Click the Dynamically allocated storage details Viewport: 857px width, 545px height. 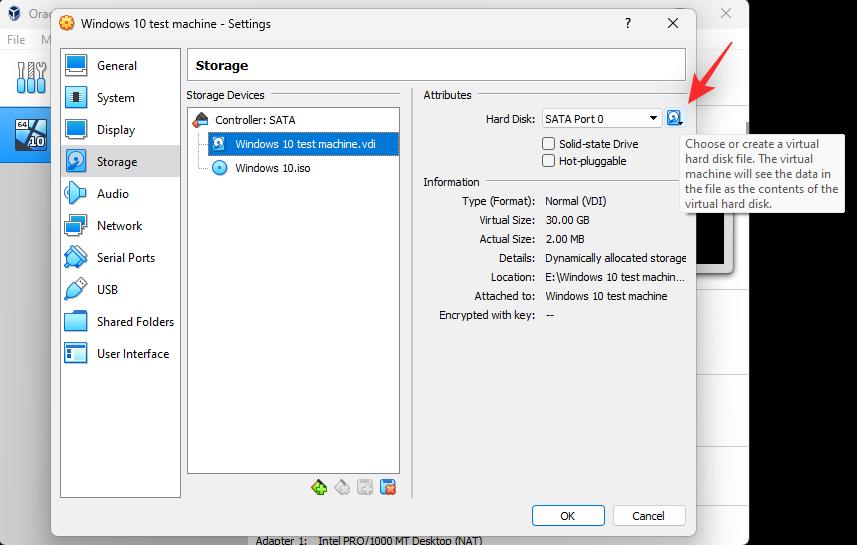point(615,258)
